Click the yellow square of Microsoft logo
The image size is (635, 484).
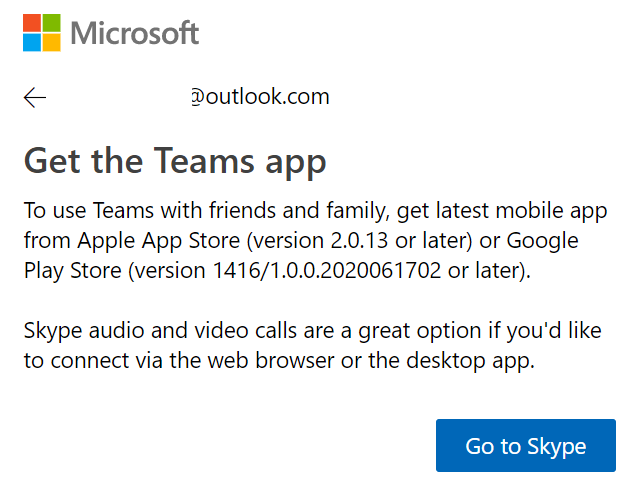52,41
